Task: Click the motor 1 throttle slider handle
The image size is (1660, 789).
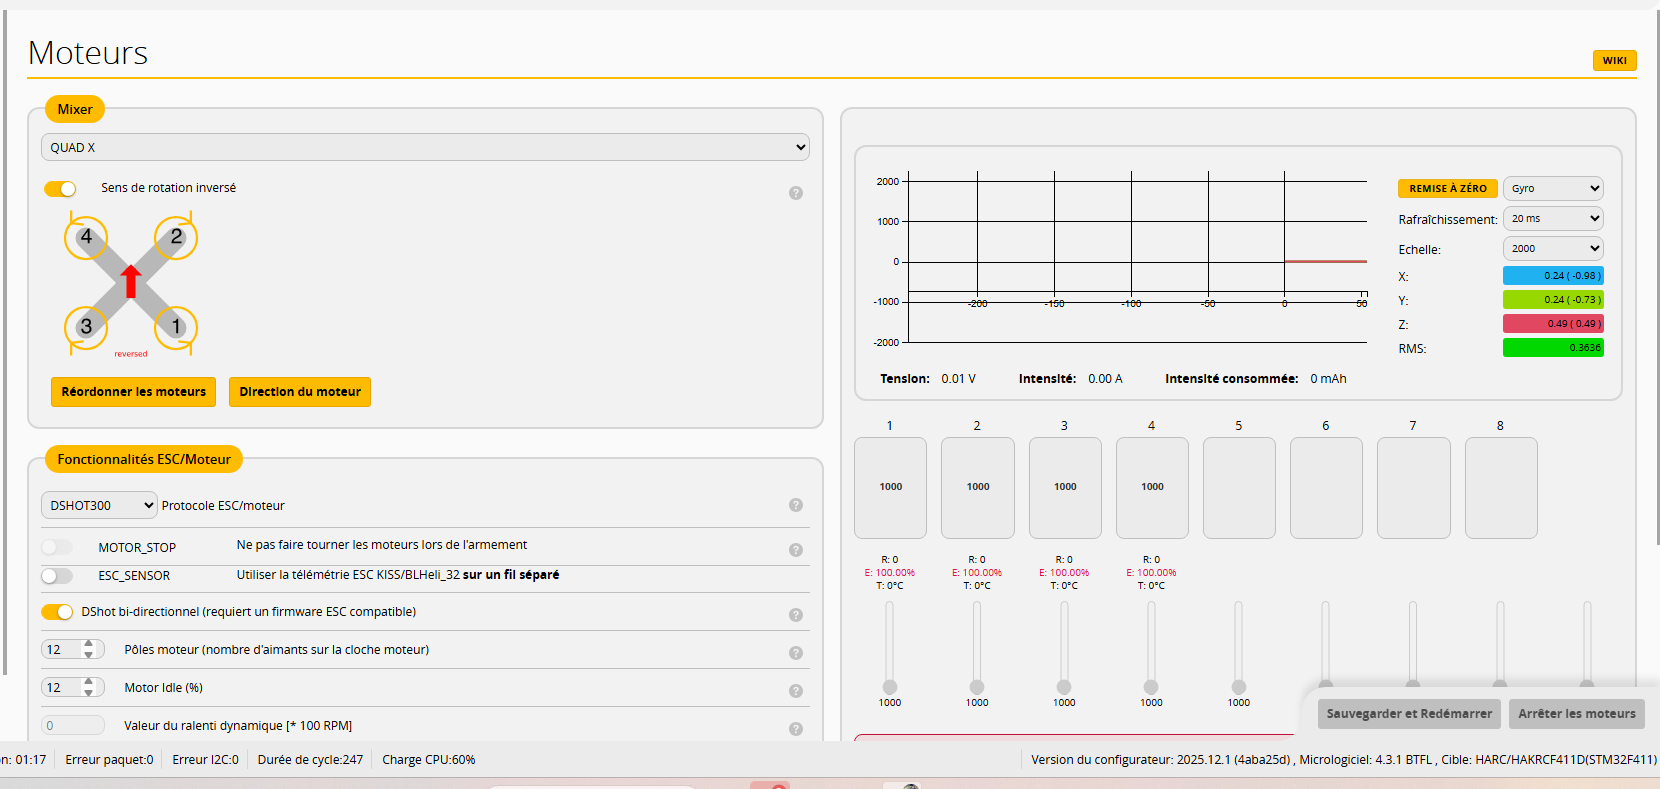Action: point(890,687)
